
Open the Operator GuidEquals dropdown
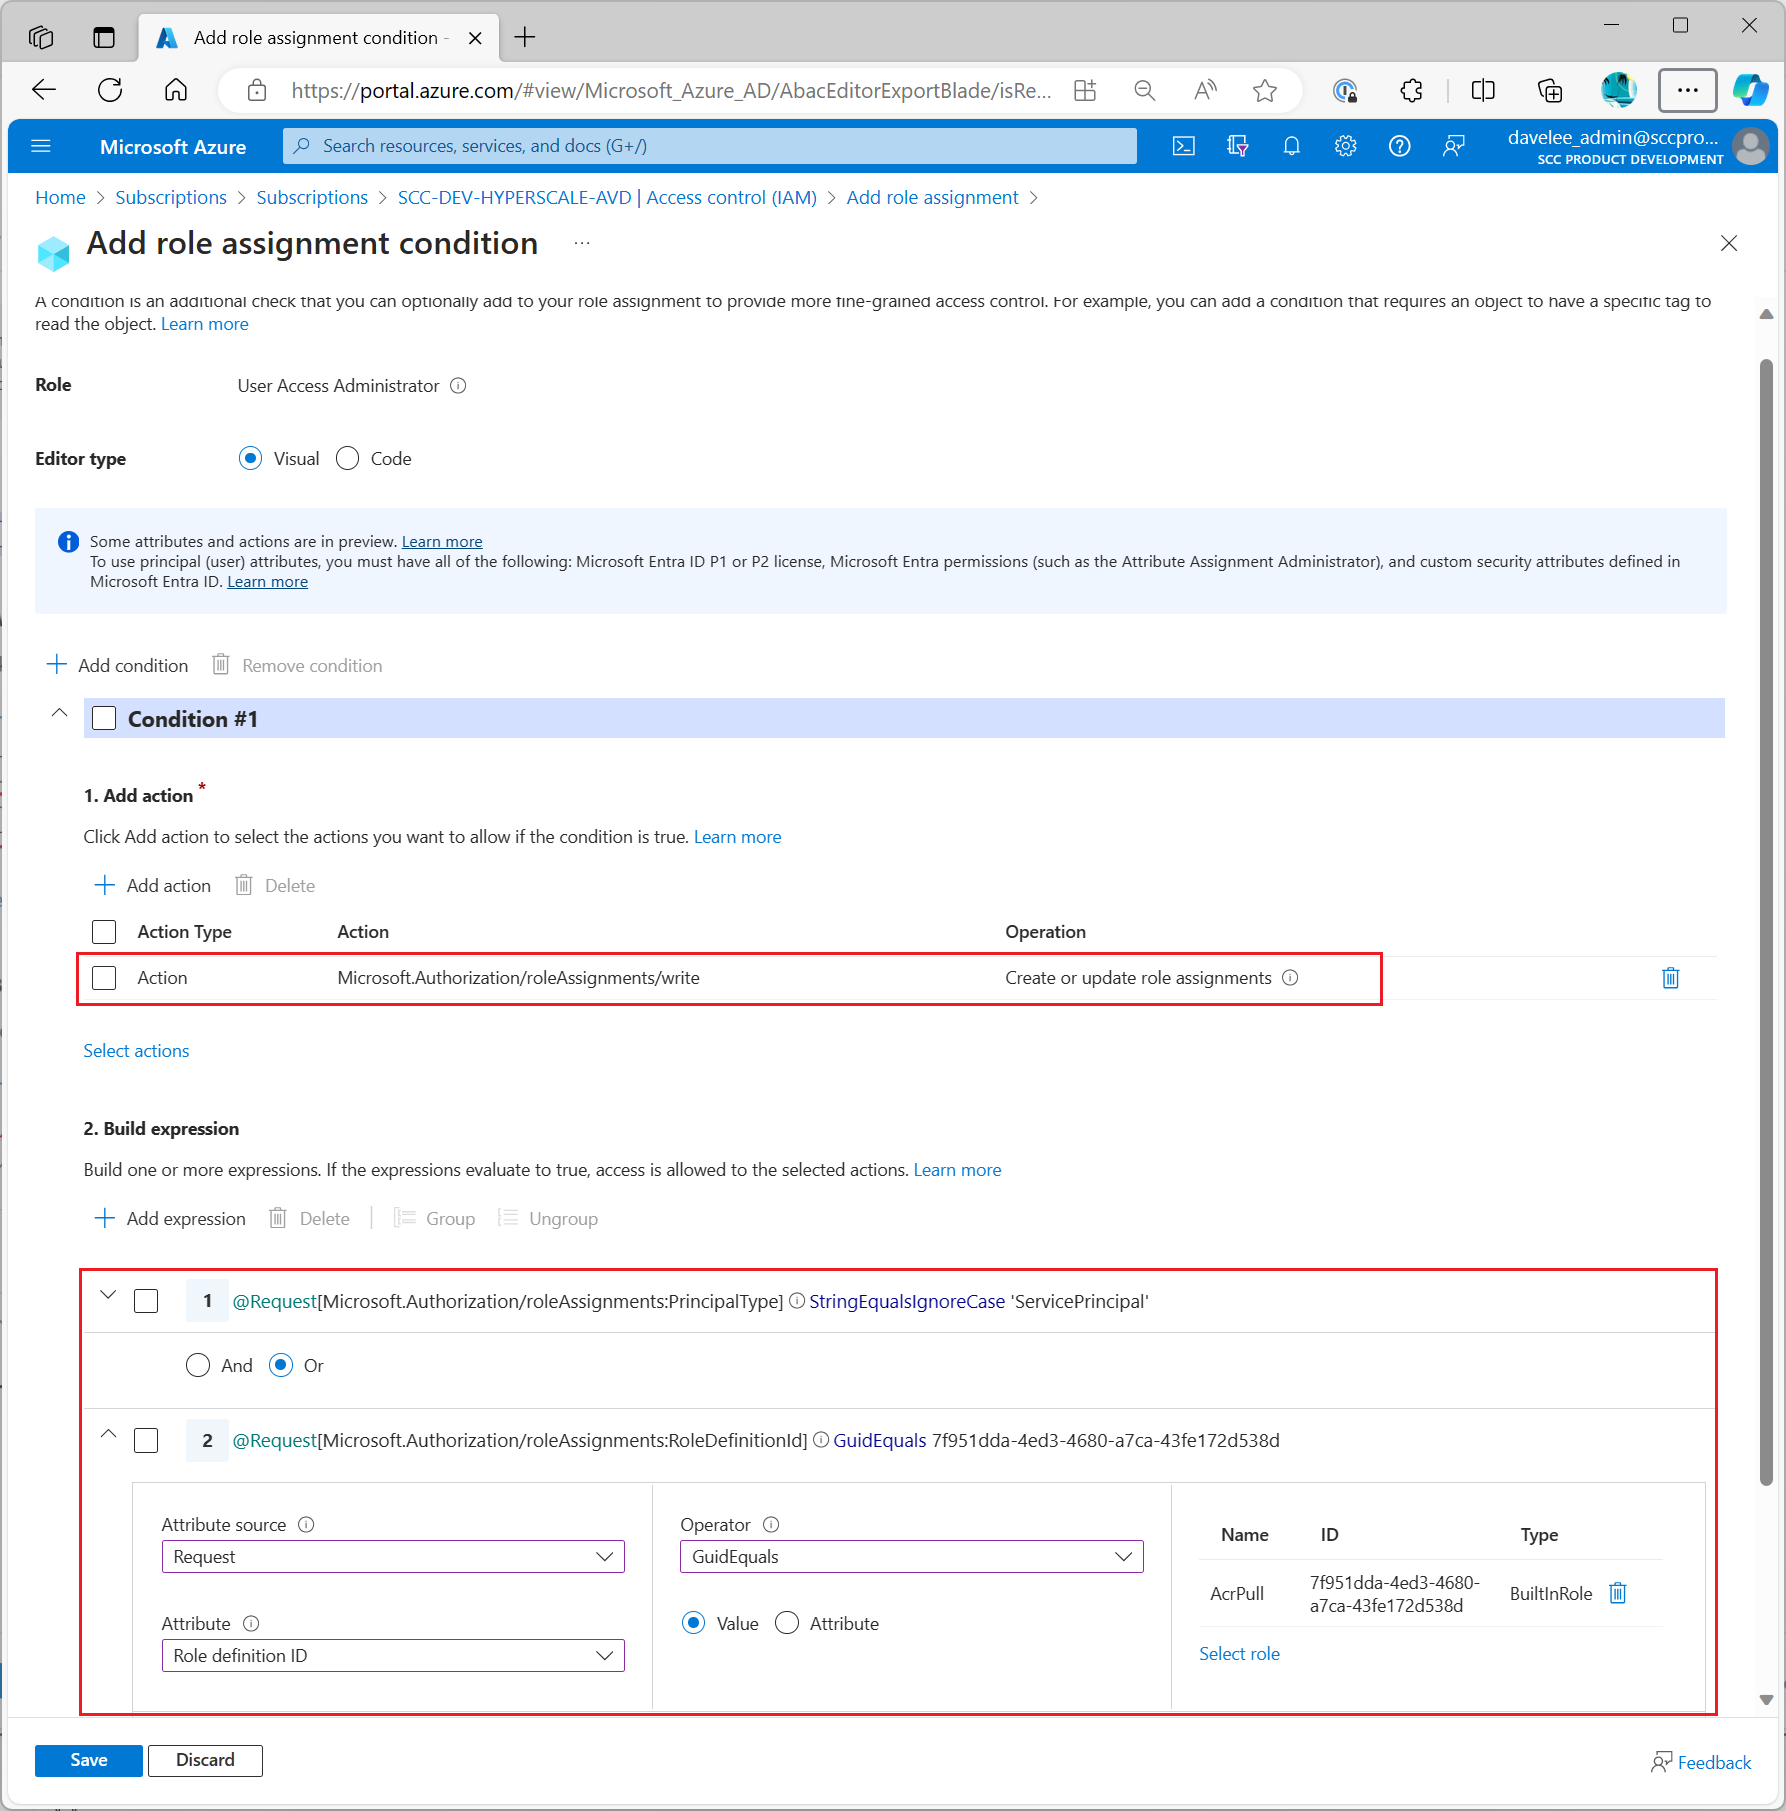(x=910, y=1557)
